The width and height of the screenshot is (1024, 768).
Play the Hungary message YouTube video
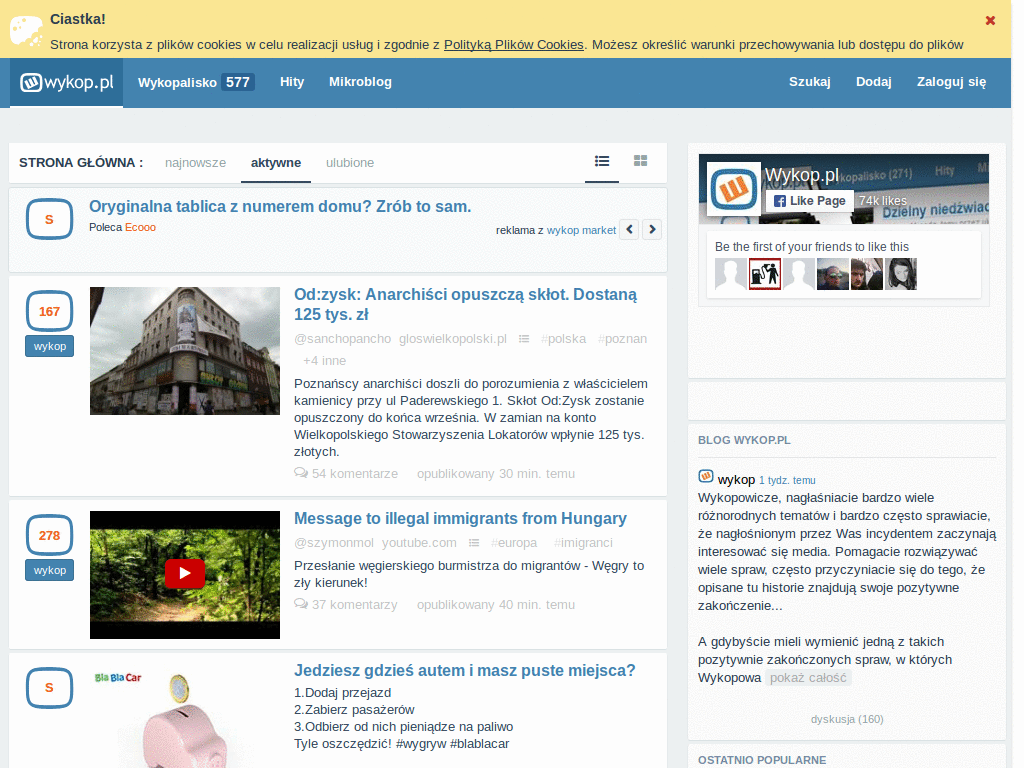pos(185,573)
